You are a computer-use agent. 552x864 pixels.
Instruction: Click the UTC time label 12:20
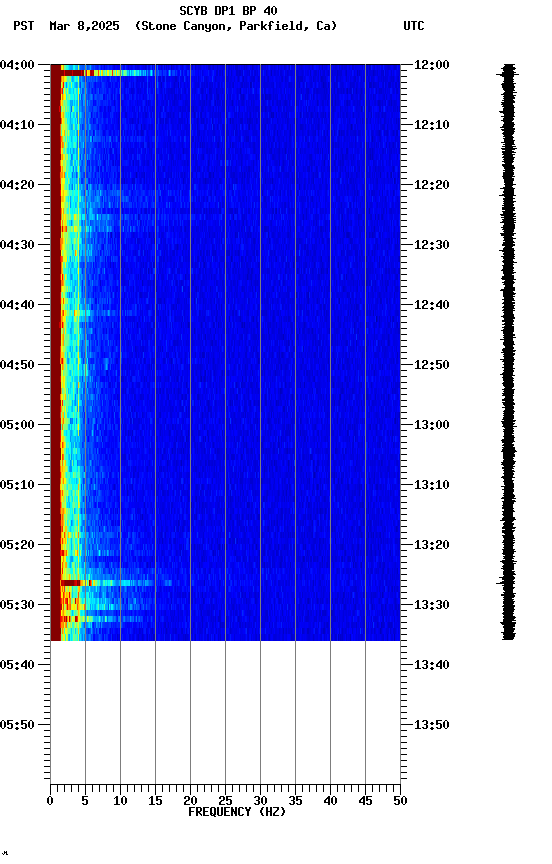click(x=432, y=185)
